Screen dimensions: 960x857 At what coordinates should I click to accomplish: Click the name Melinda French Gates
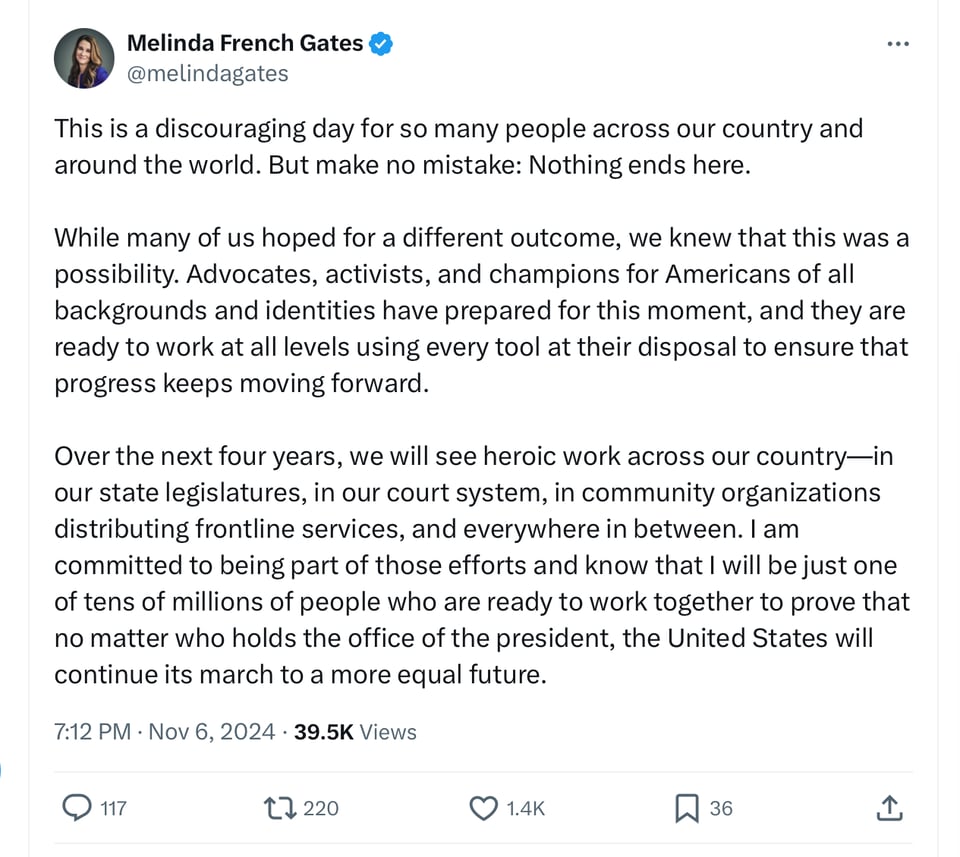tap(245, 43)
